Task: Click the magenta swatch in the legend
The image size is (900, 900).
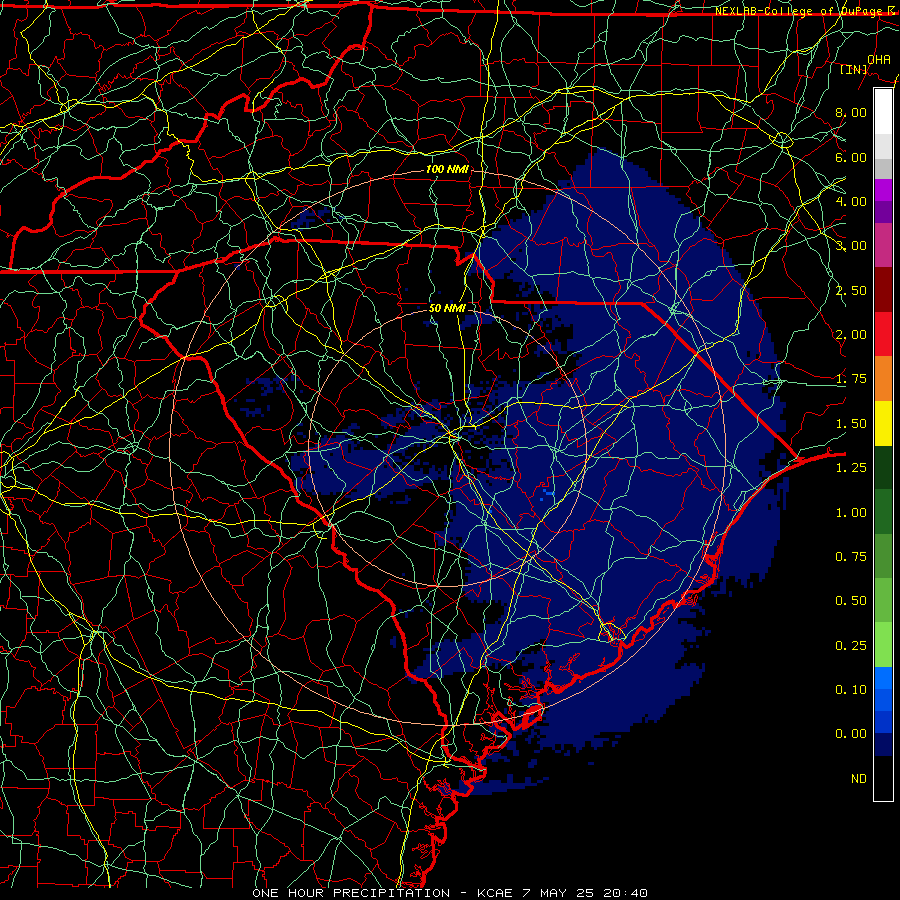Action: pos(883,190)
